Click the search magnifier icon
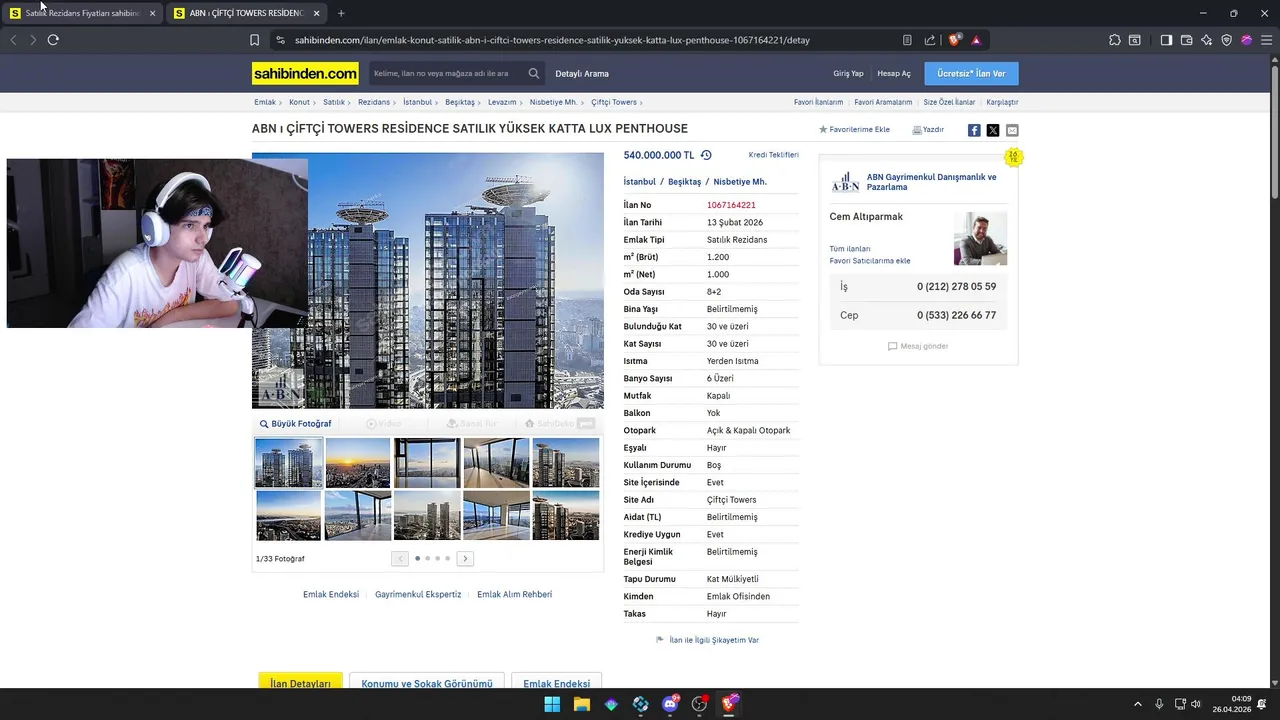Viewport: 1280px width, 720px height. pyautogui.click(x=534, y=73)
